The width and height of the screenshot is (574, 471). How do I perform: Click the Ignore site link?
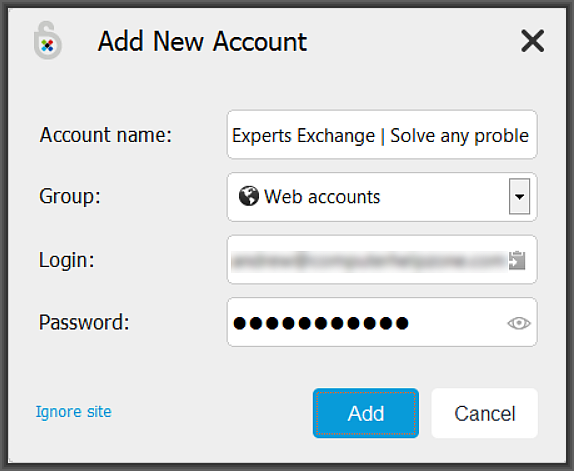click(x=73, y=412)
